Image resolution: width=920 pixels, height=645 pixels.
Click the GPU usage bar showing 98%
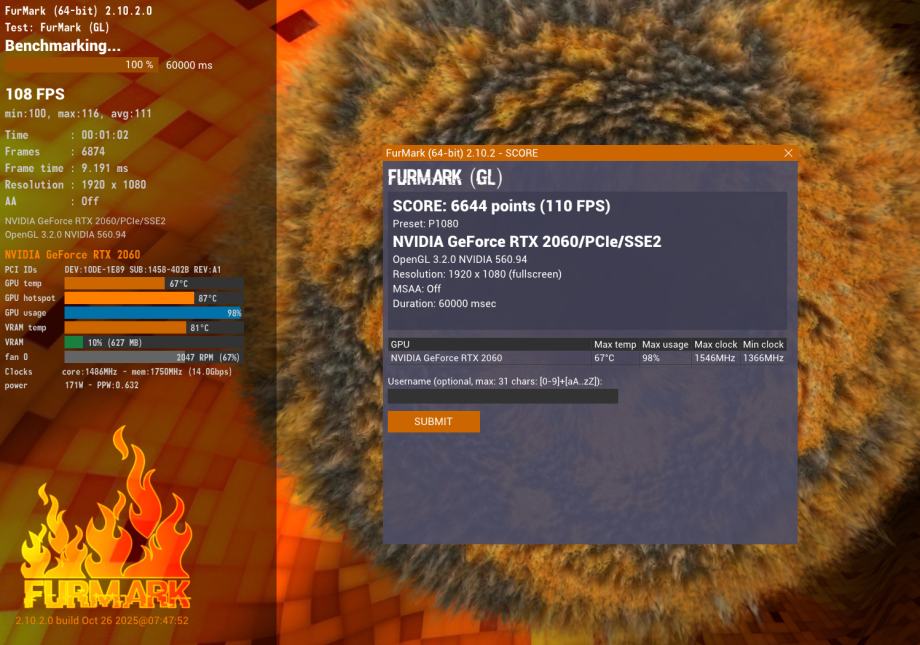click(154, 313)
